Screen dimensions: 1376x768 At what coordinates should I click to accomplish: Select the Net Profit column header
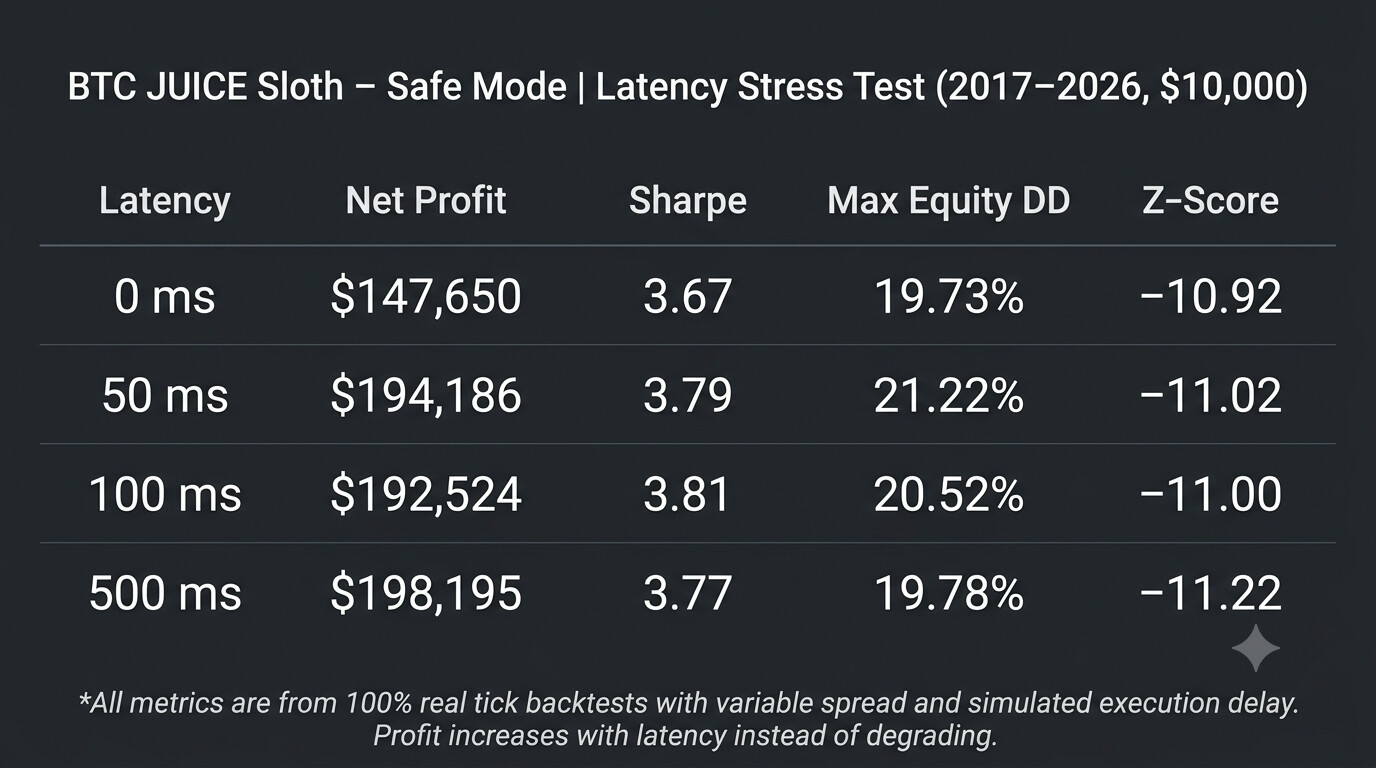coord(426,200)
